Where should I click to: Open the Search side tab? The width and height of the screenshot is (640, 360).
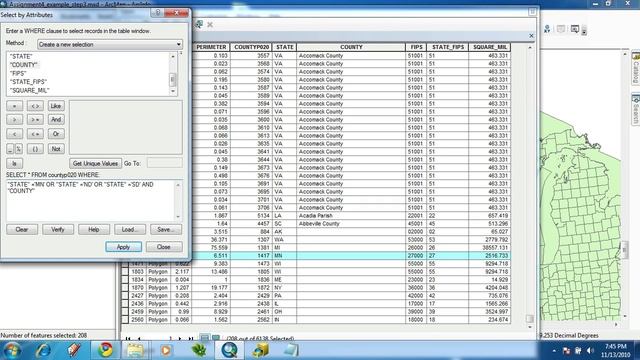[x=636, y=110]
